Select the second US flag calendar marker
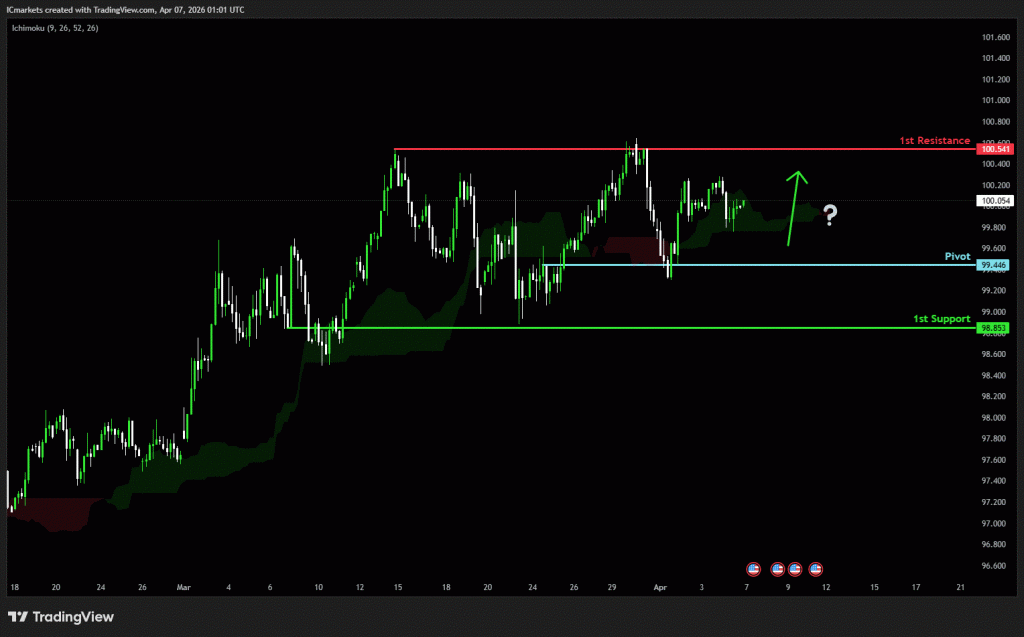Image resolution: width=1024 pixels, height=637 pixels. click(x=778, y=568)
